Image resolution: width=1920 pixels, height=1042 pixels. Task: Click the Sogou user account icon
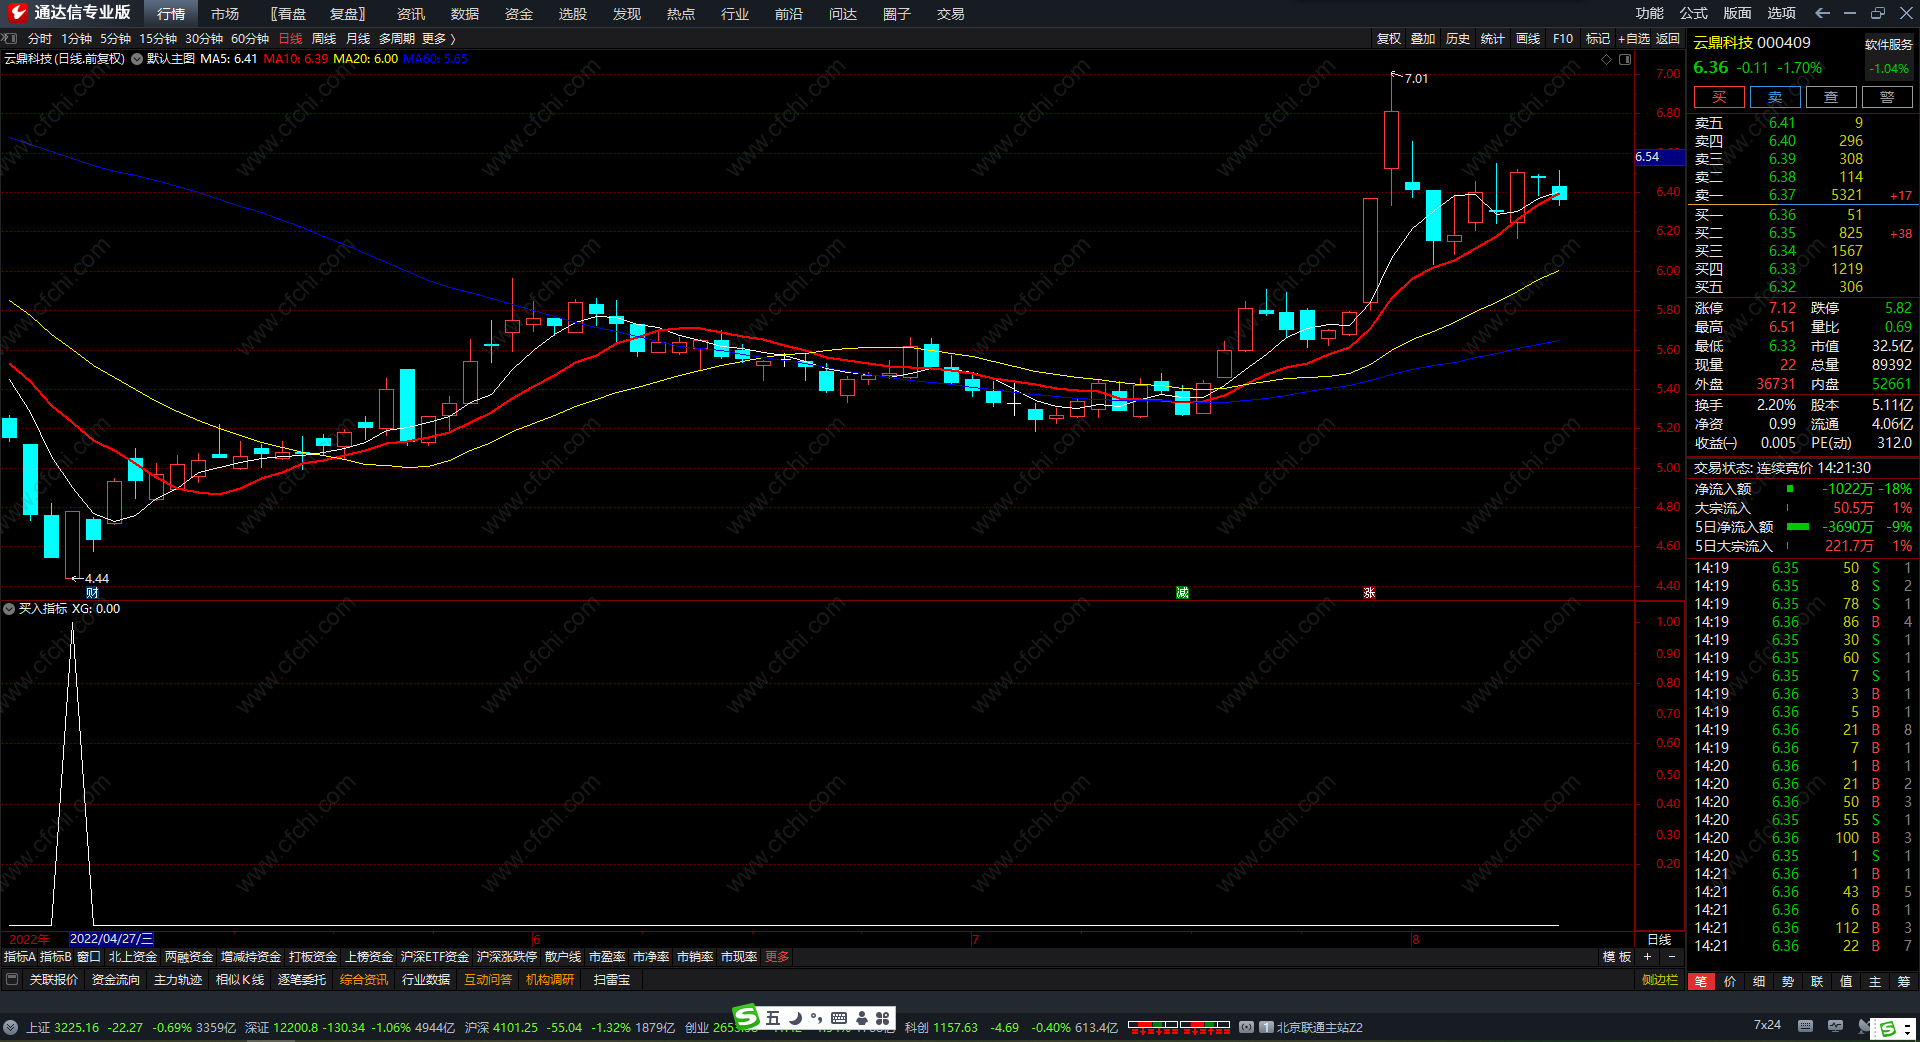pos(861,1018)
